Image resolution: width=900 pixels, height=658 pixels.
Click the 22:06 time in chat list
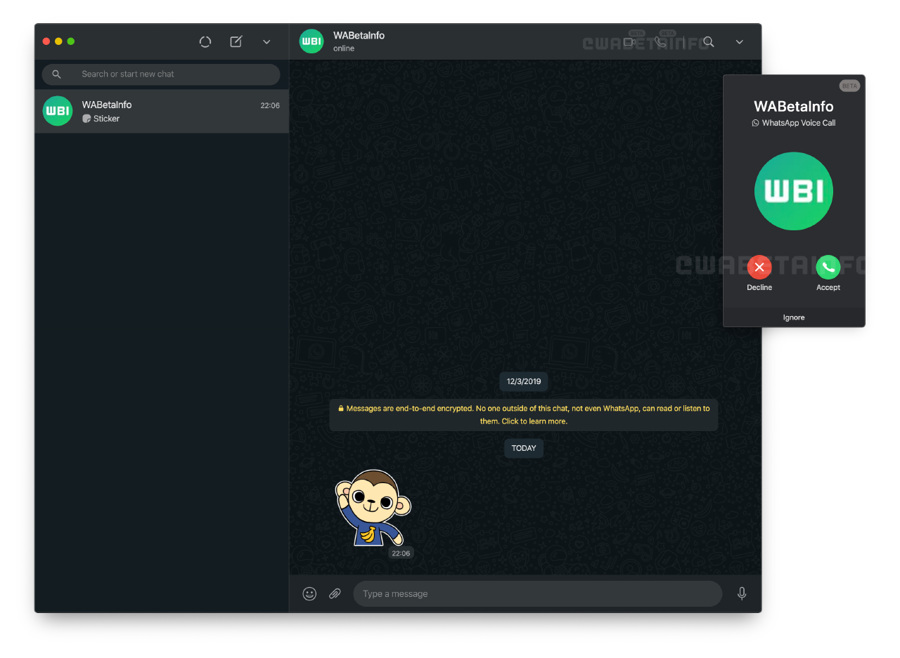click(270, 106)
